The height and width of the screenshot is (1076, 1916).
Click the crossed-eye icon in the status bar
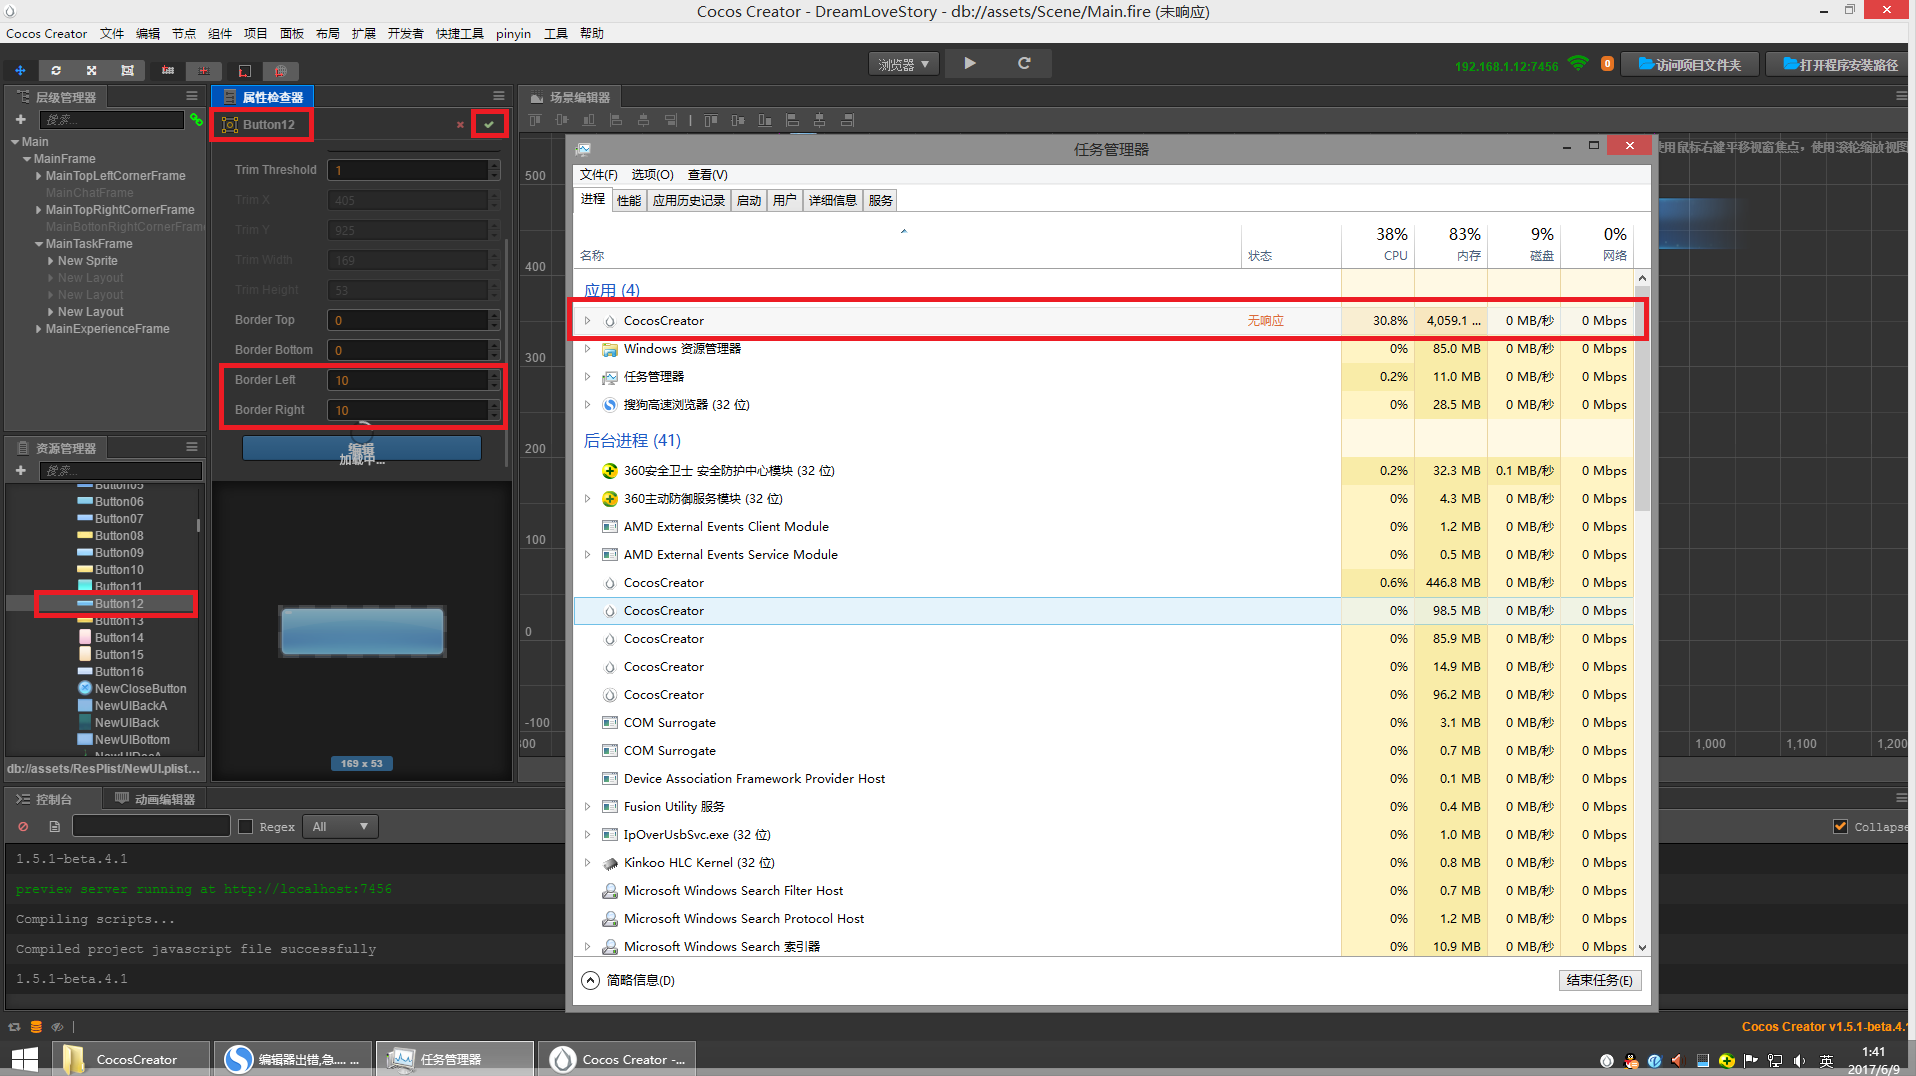tap(57, 1027)
